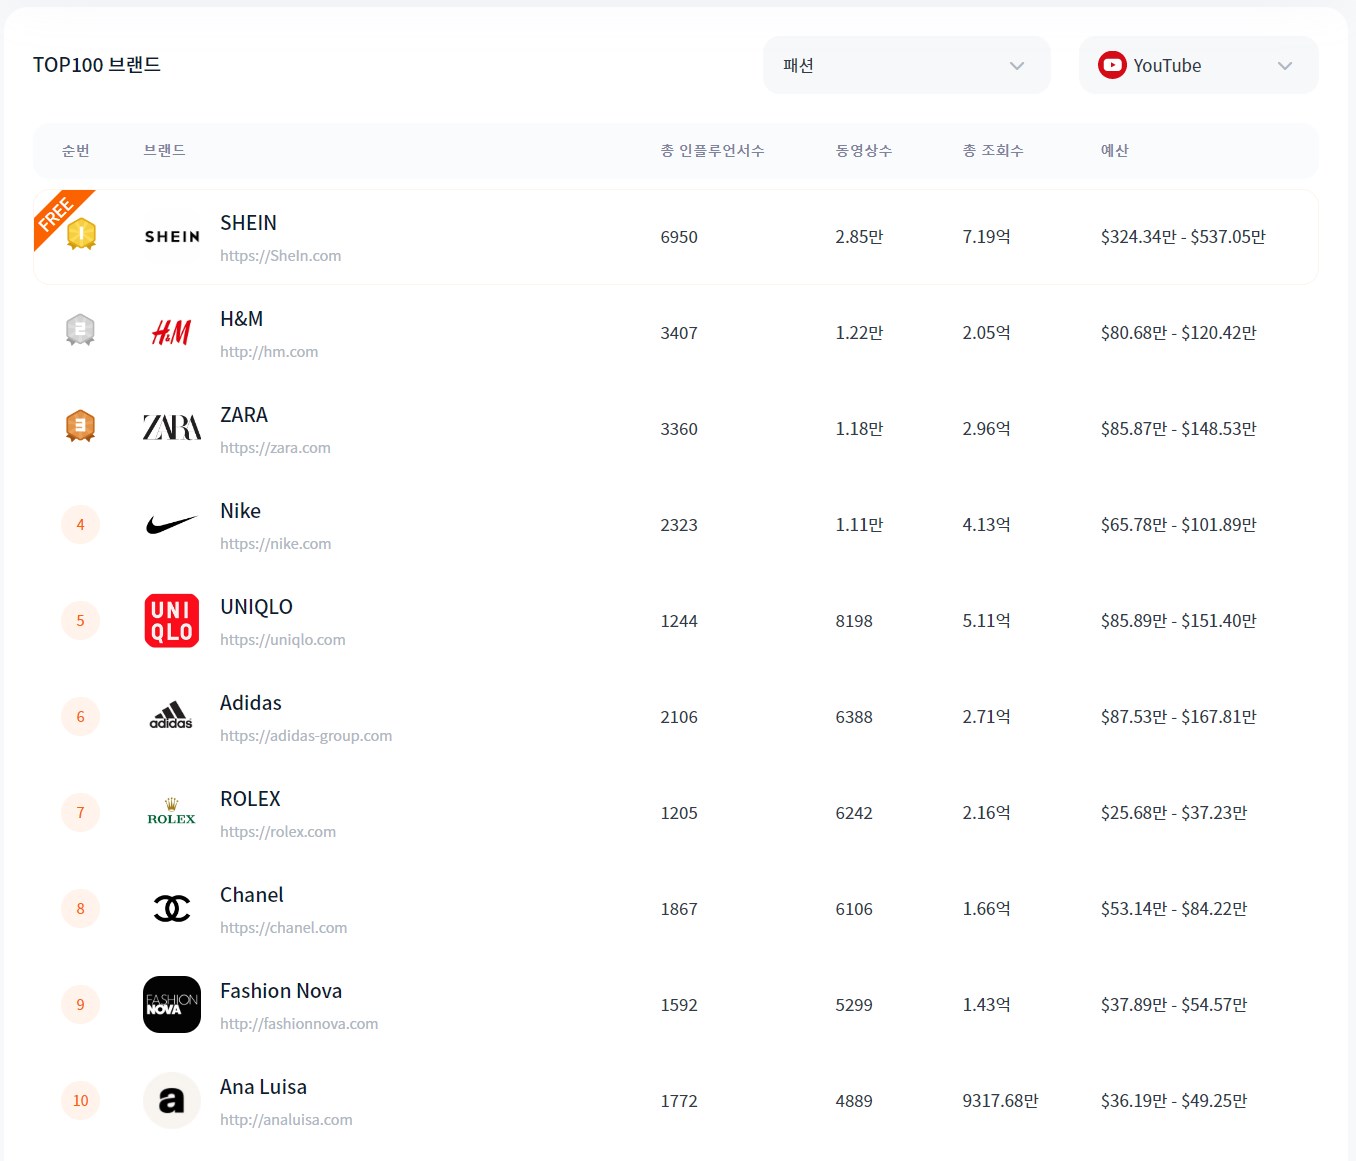Click Nike total views 4.13억
1356x1161 pixels.
point(986,525)
